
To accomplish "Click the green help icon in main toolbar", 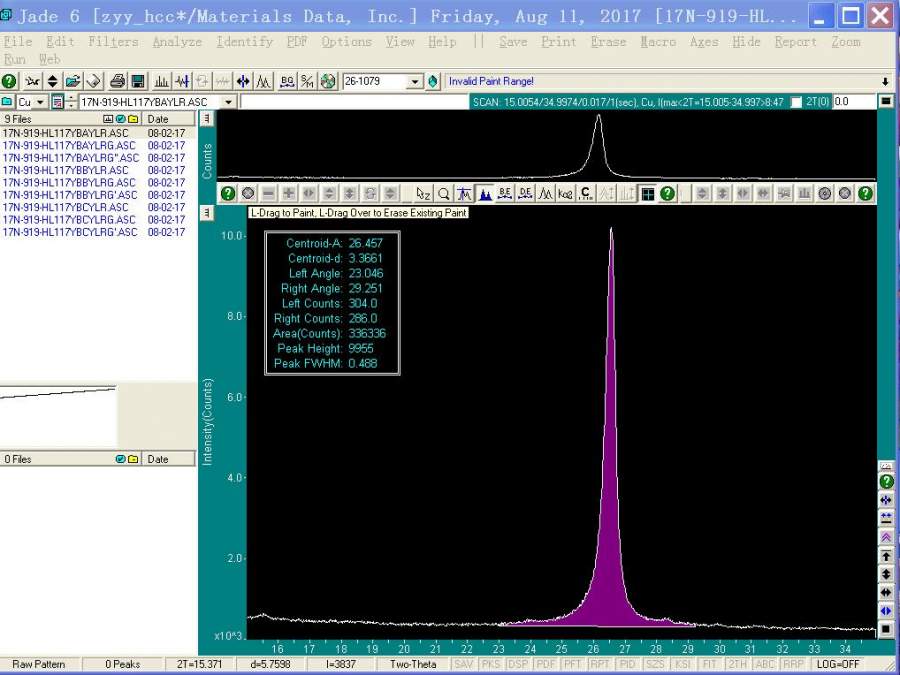I will 9,81.
